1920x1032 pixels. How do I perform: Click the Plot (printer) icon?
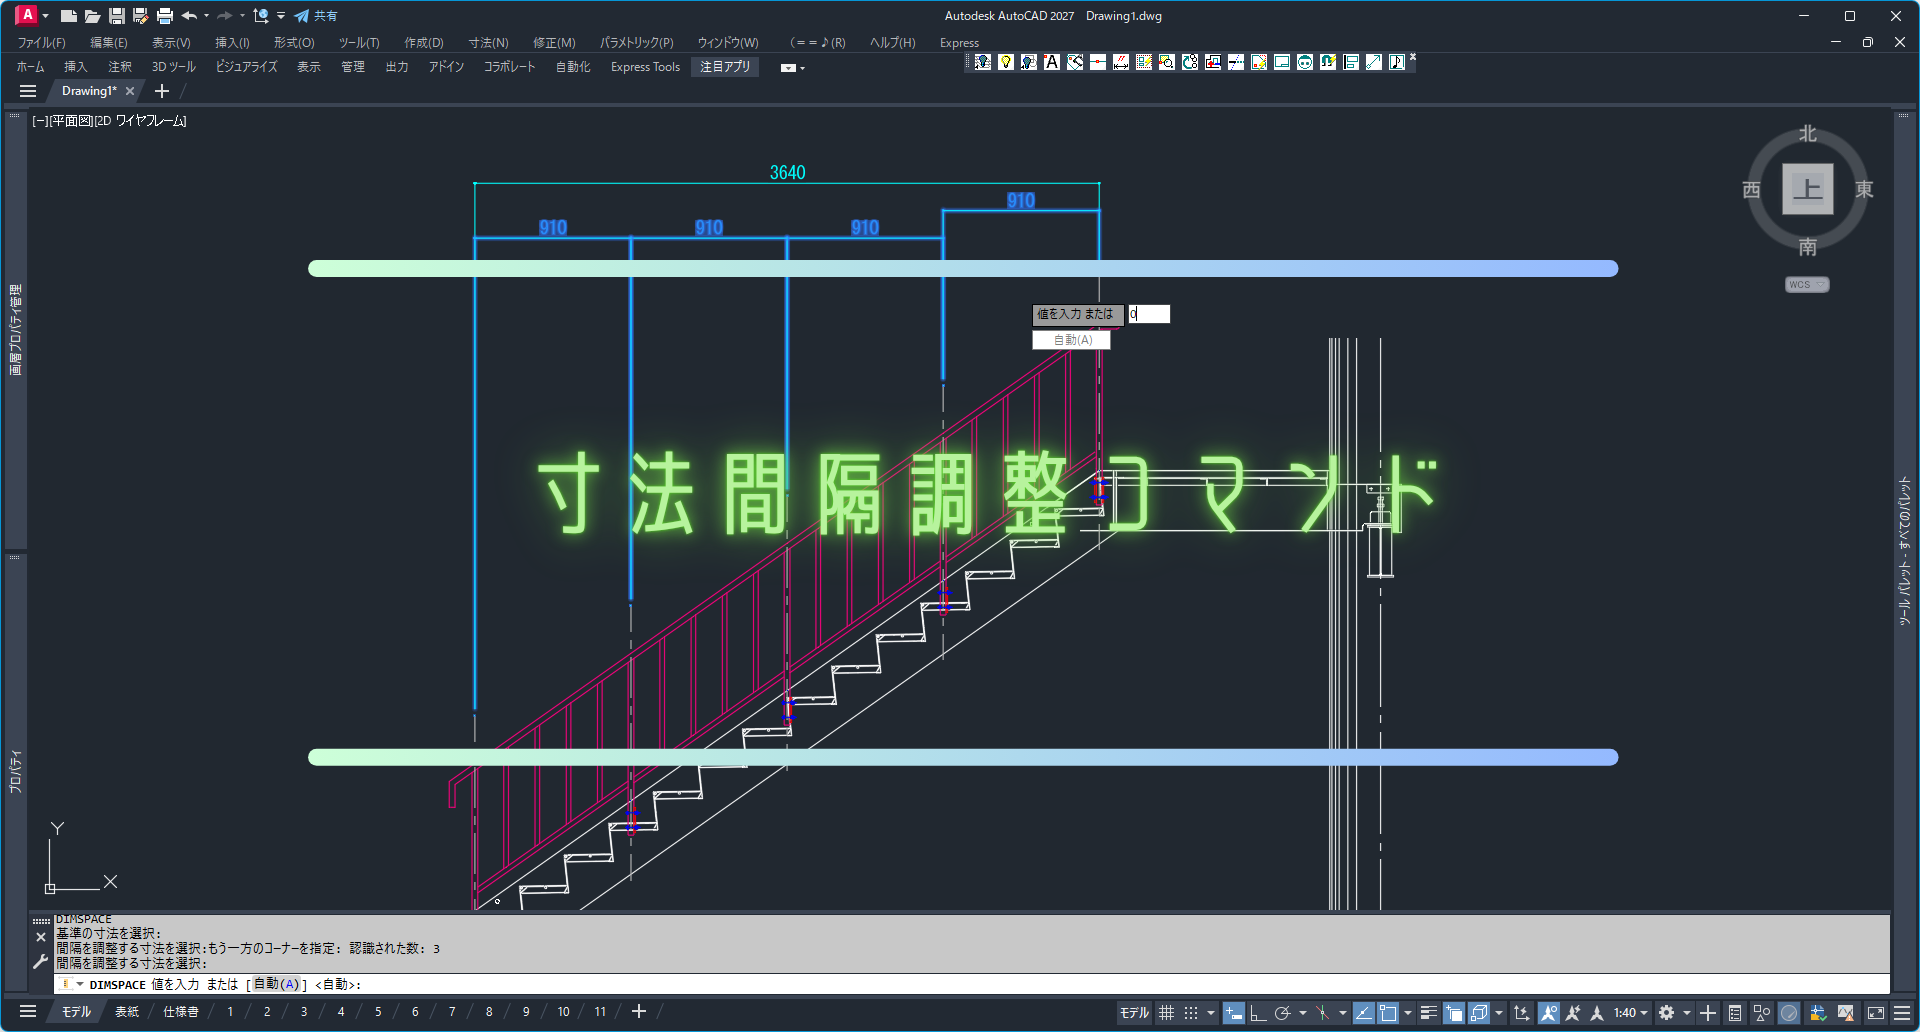pos(165,16)
